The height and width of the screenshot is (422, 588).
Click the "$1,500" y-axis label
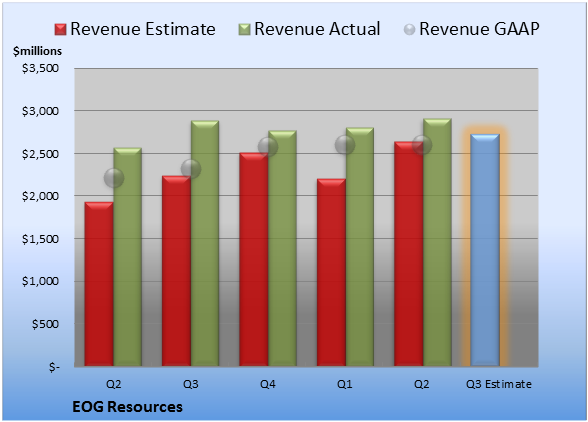pyautogui.click(x=40, y=239)
